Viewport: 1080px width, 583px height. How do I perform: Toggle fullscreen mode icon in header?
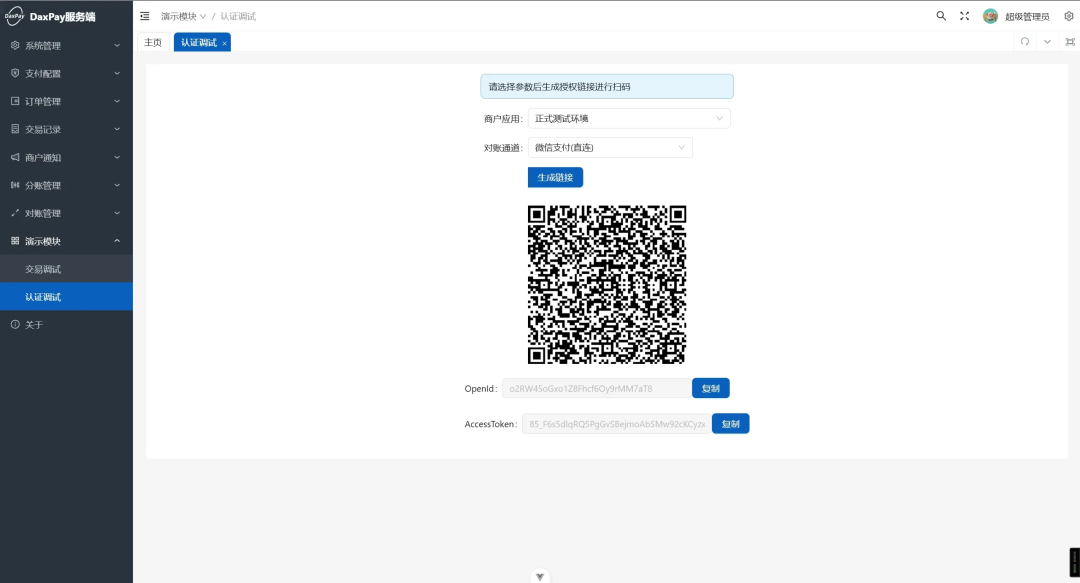point(965,16)
